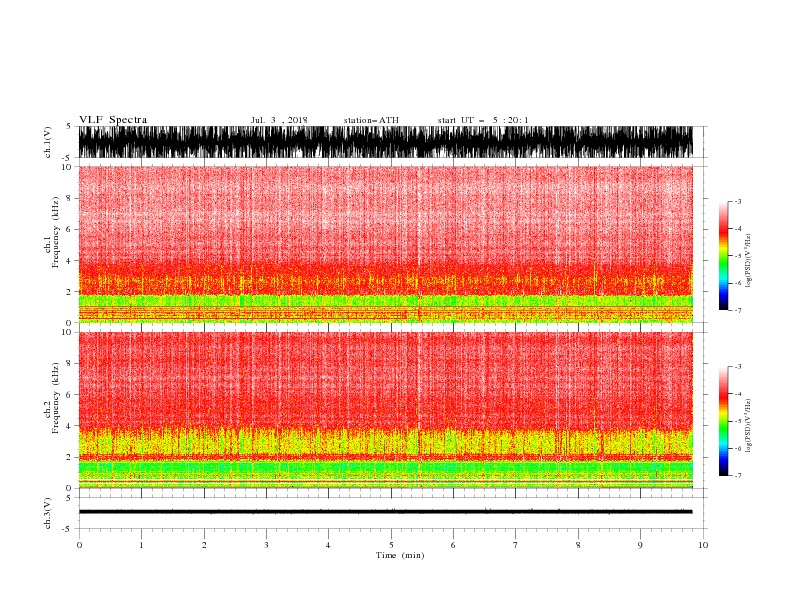Click time axis tick label "7"
The image size is (792, 612).
516,545
